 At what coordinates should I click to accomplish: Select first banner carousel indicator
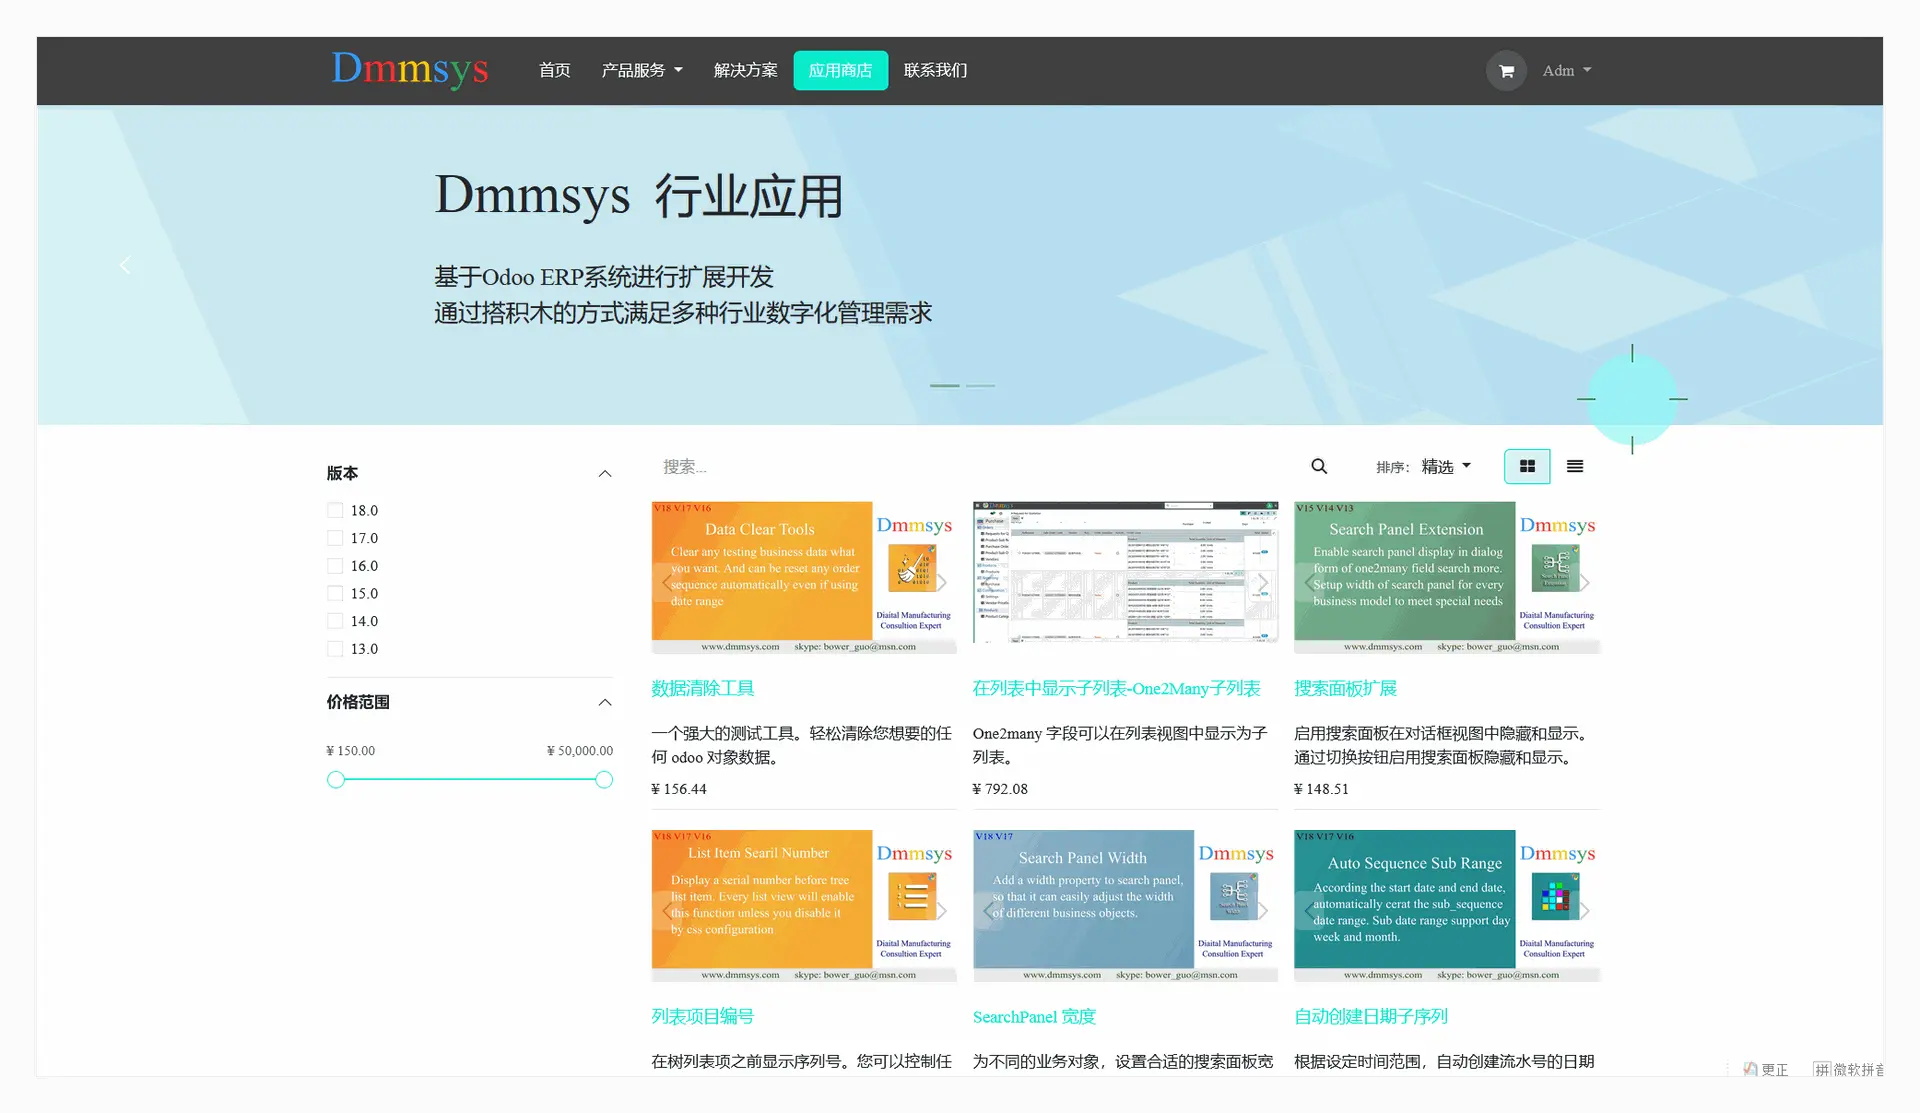pyautogui.click(x=944, y=386)
